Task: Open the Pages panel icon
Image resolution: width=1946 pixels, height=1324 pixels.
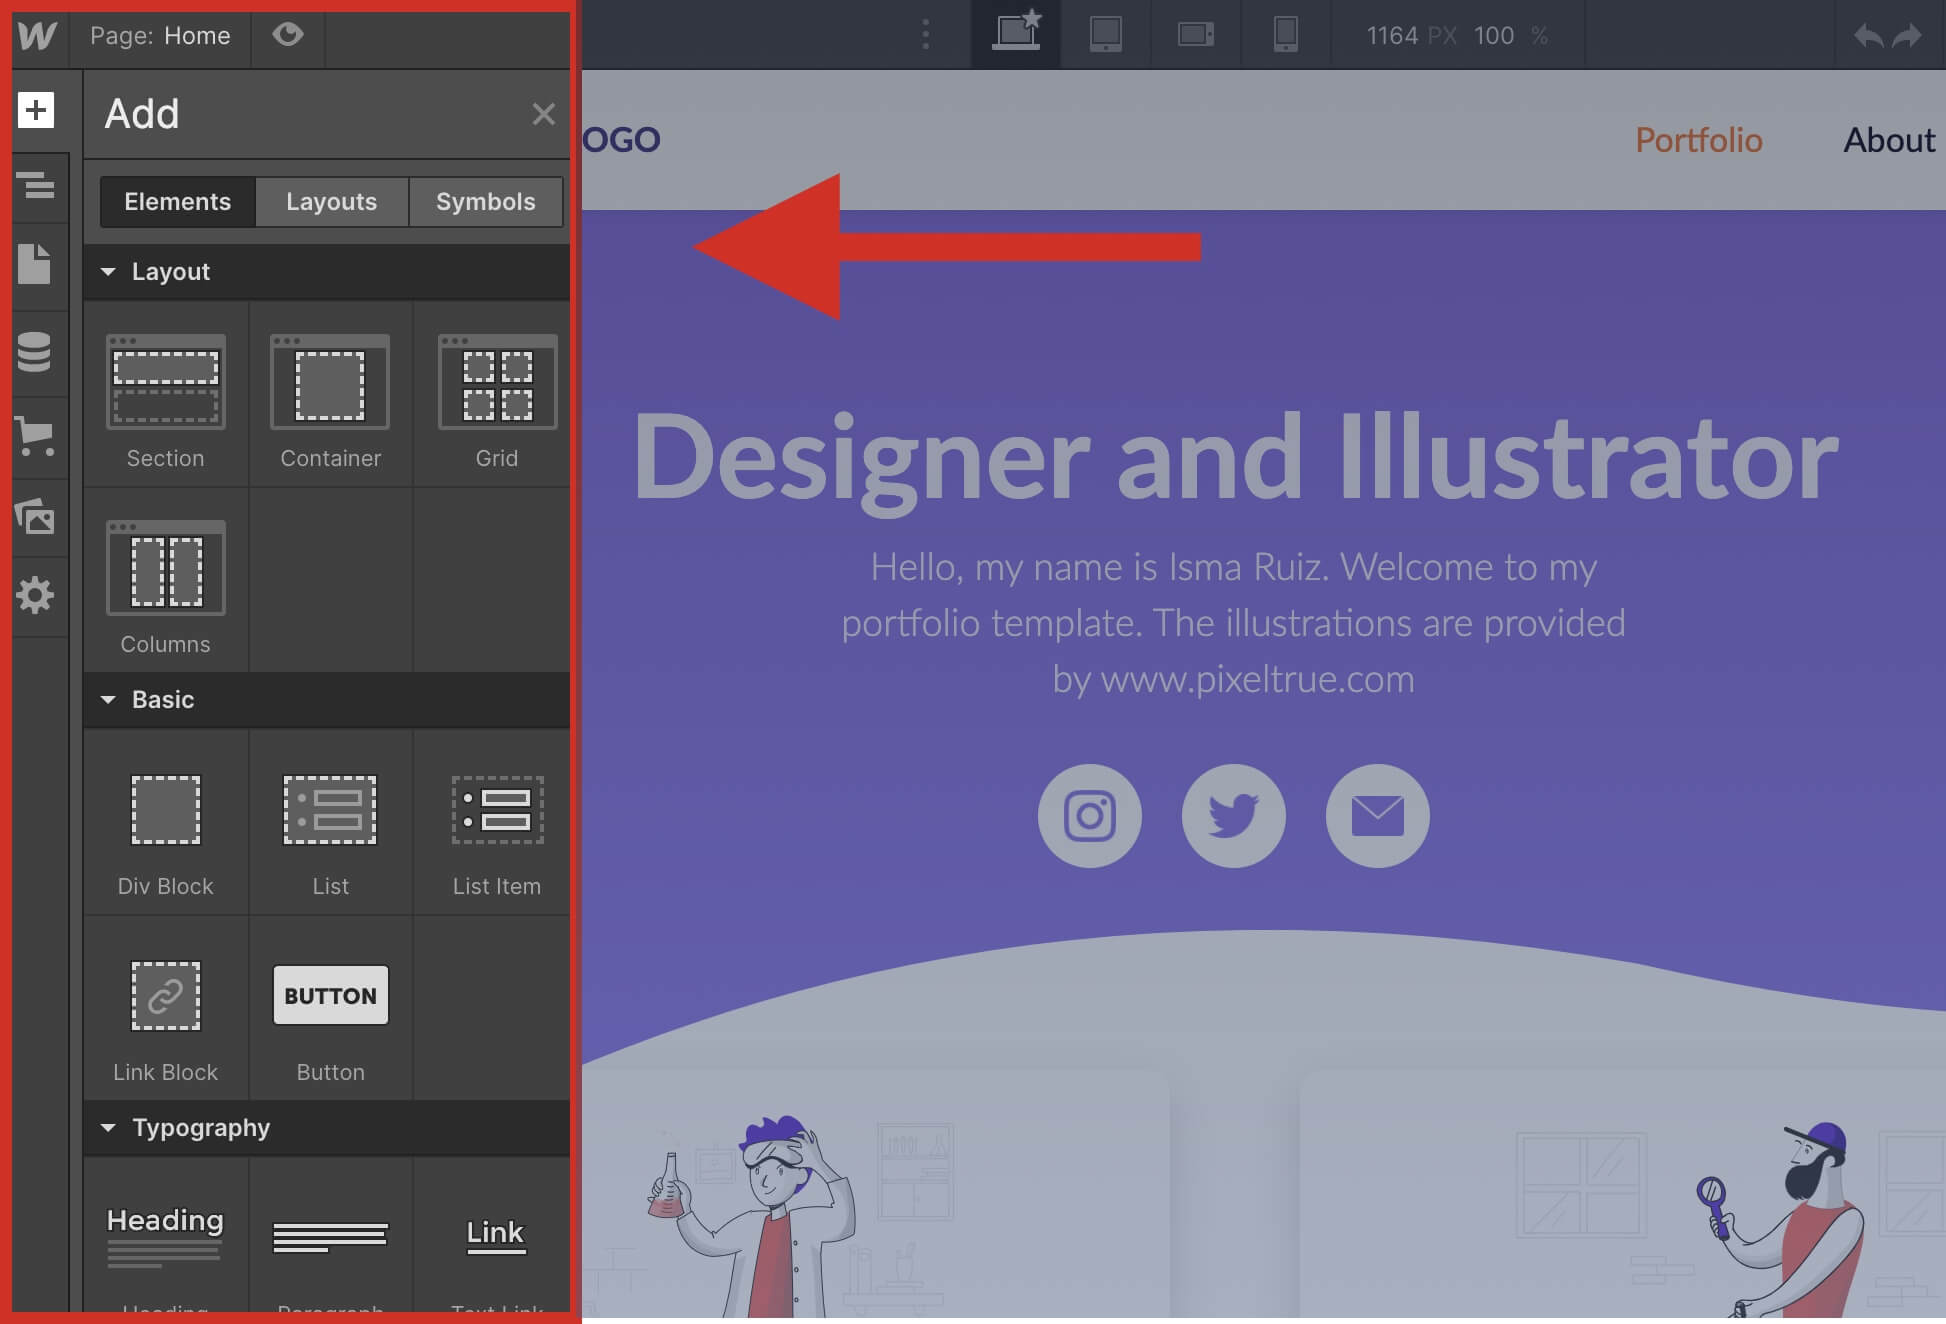Action: [34, 264]
